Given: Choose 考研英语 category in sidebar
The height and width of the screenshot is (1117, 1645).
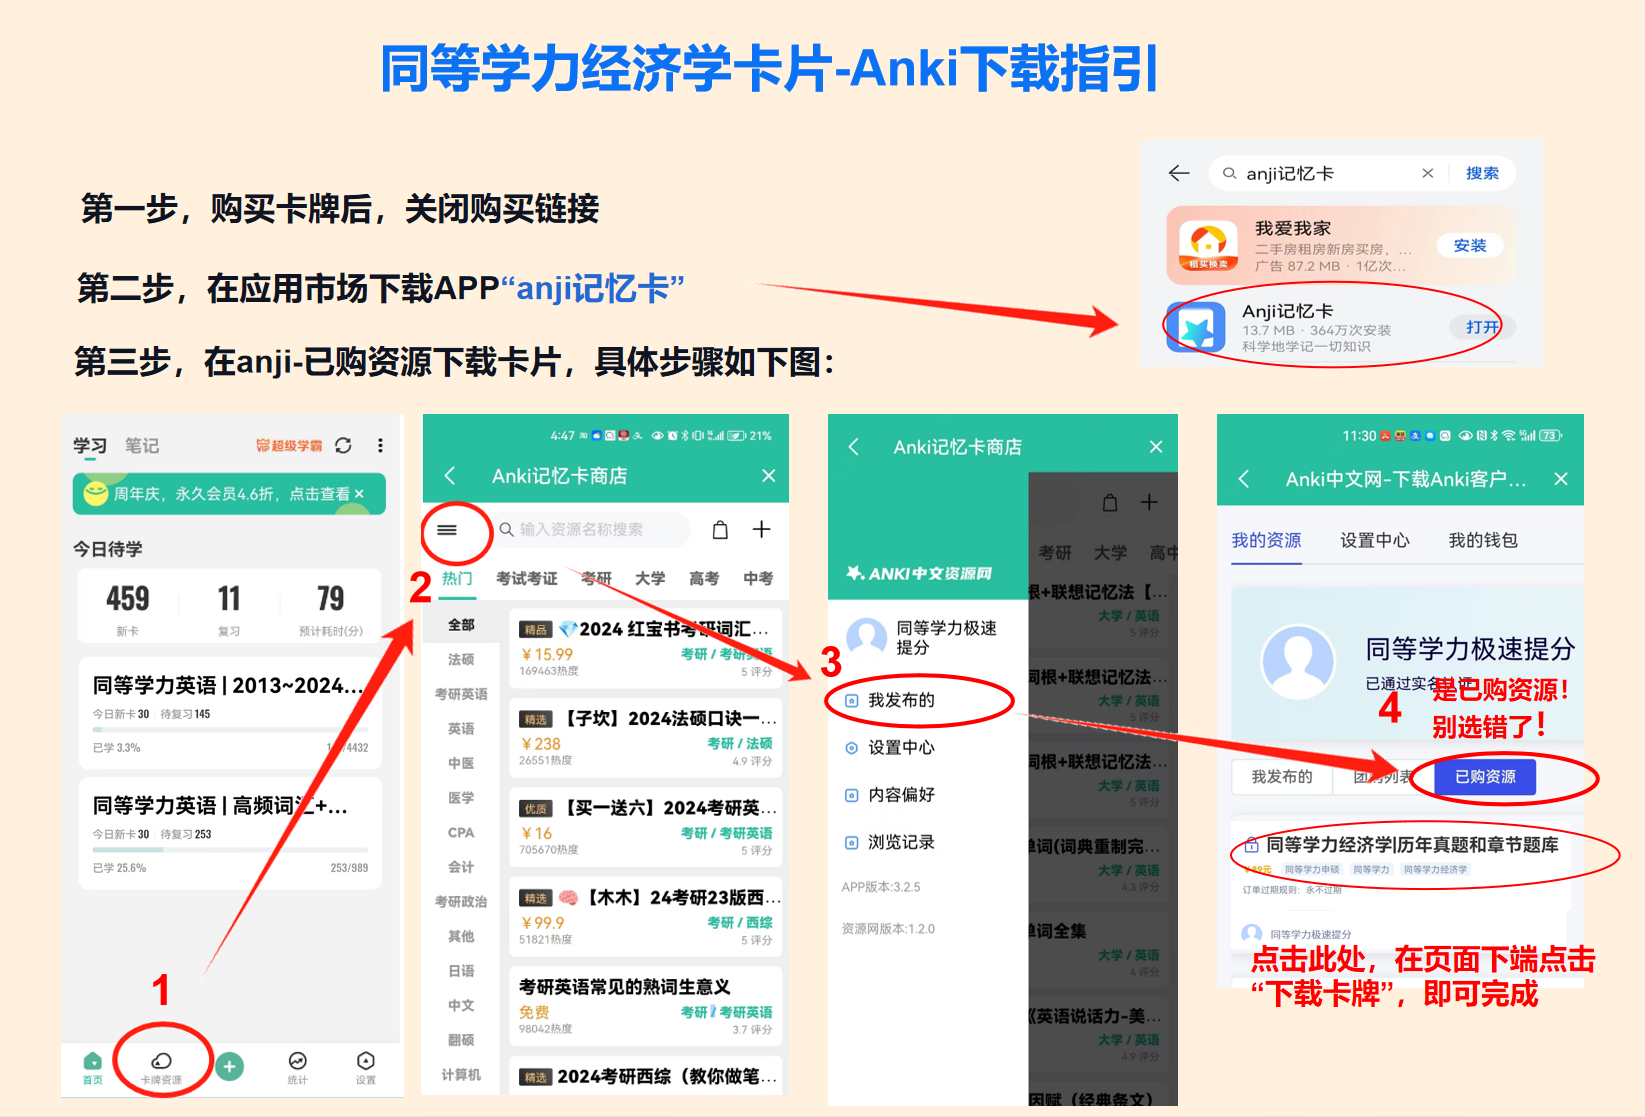Looking at the screenshot, I should pyautogui.click(x=461, y=694).
